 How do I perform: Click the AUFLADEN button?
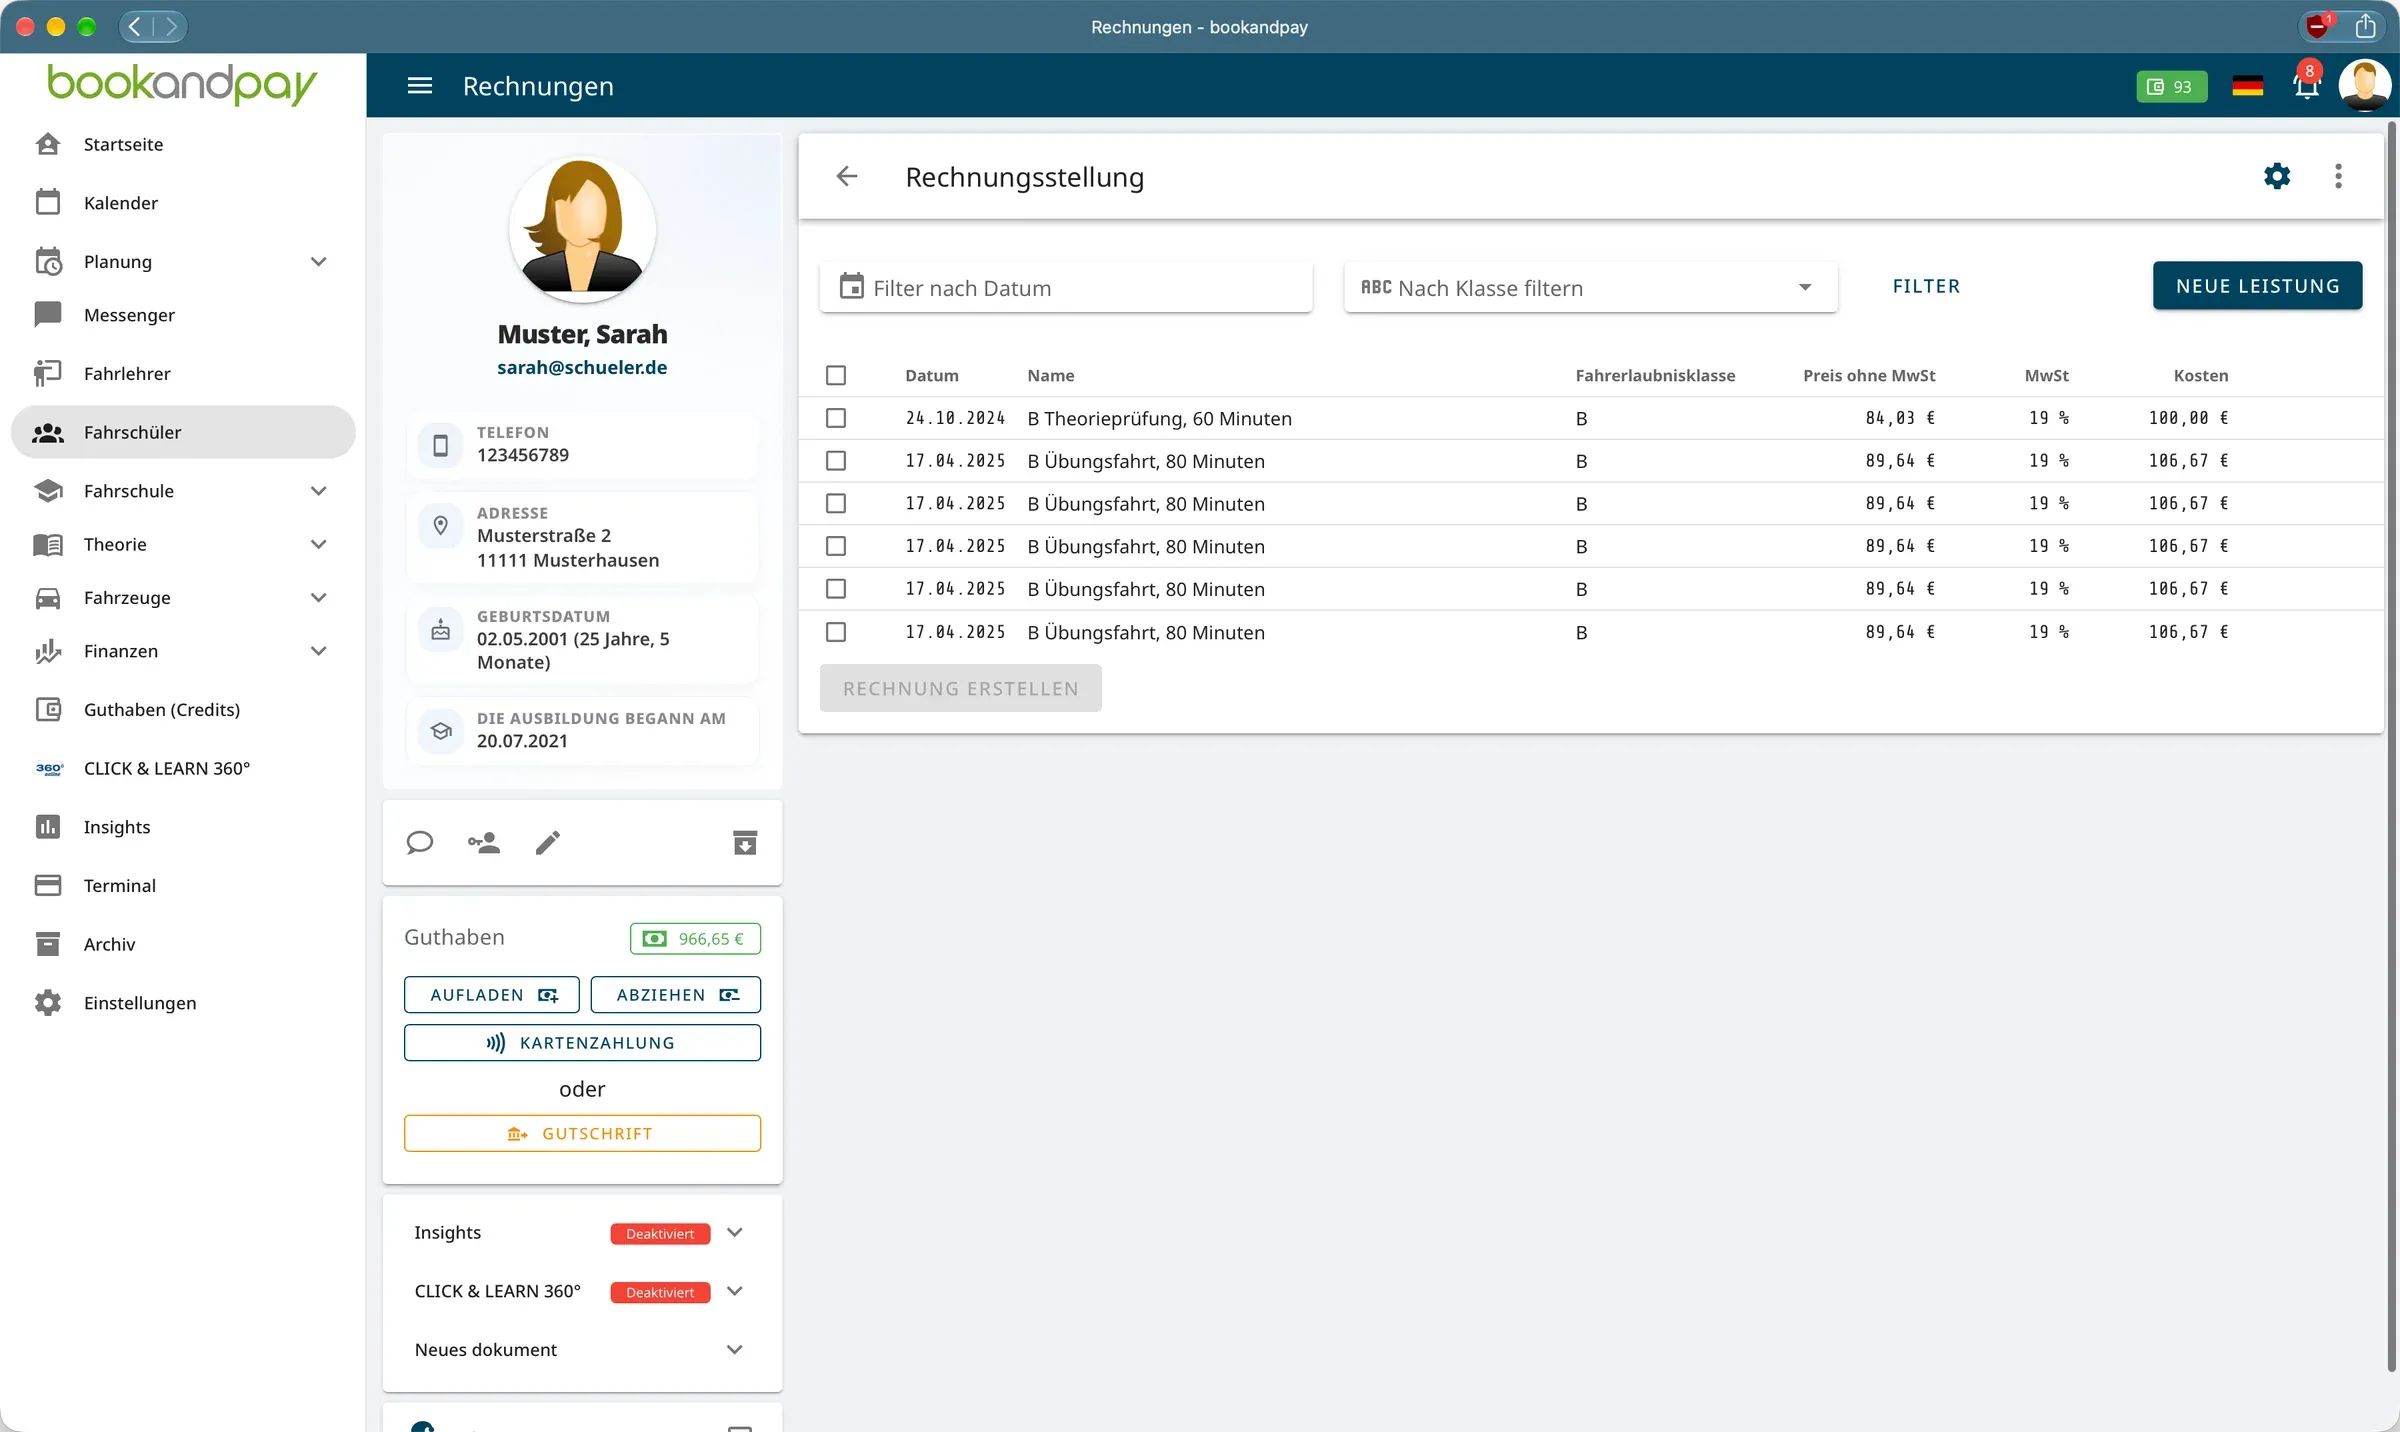[491, 995]
